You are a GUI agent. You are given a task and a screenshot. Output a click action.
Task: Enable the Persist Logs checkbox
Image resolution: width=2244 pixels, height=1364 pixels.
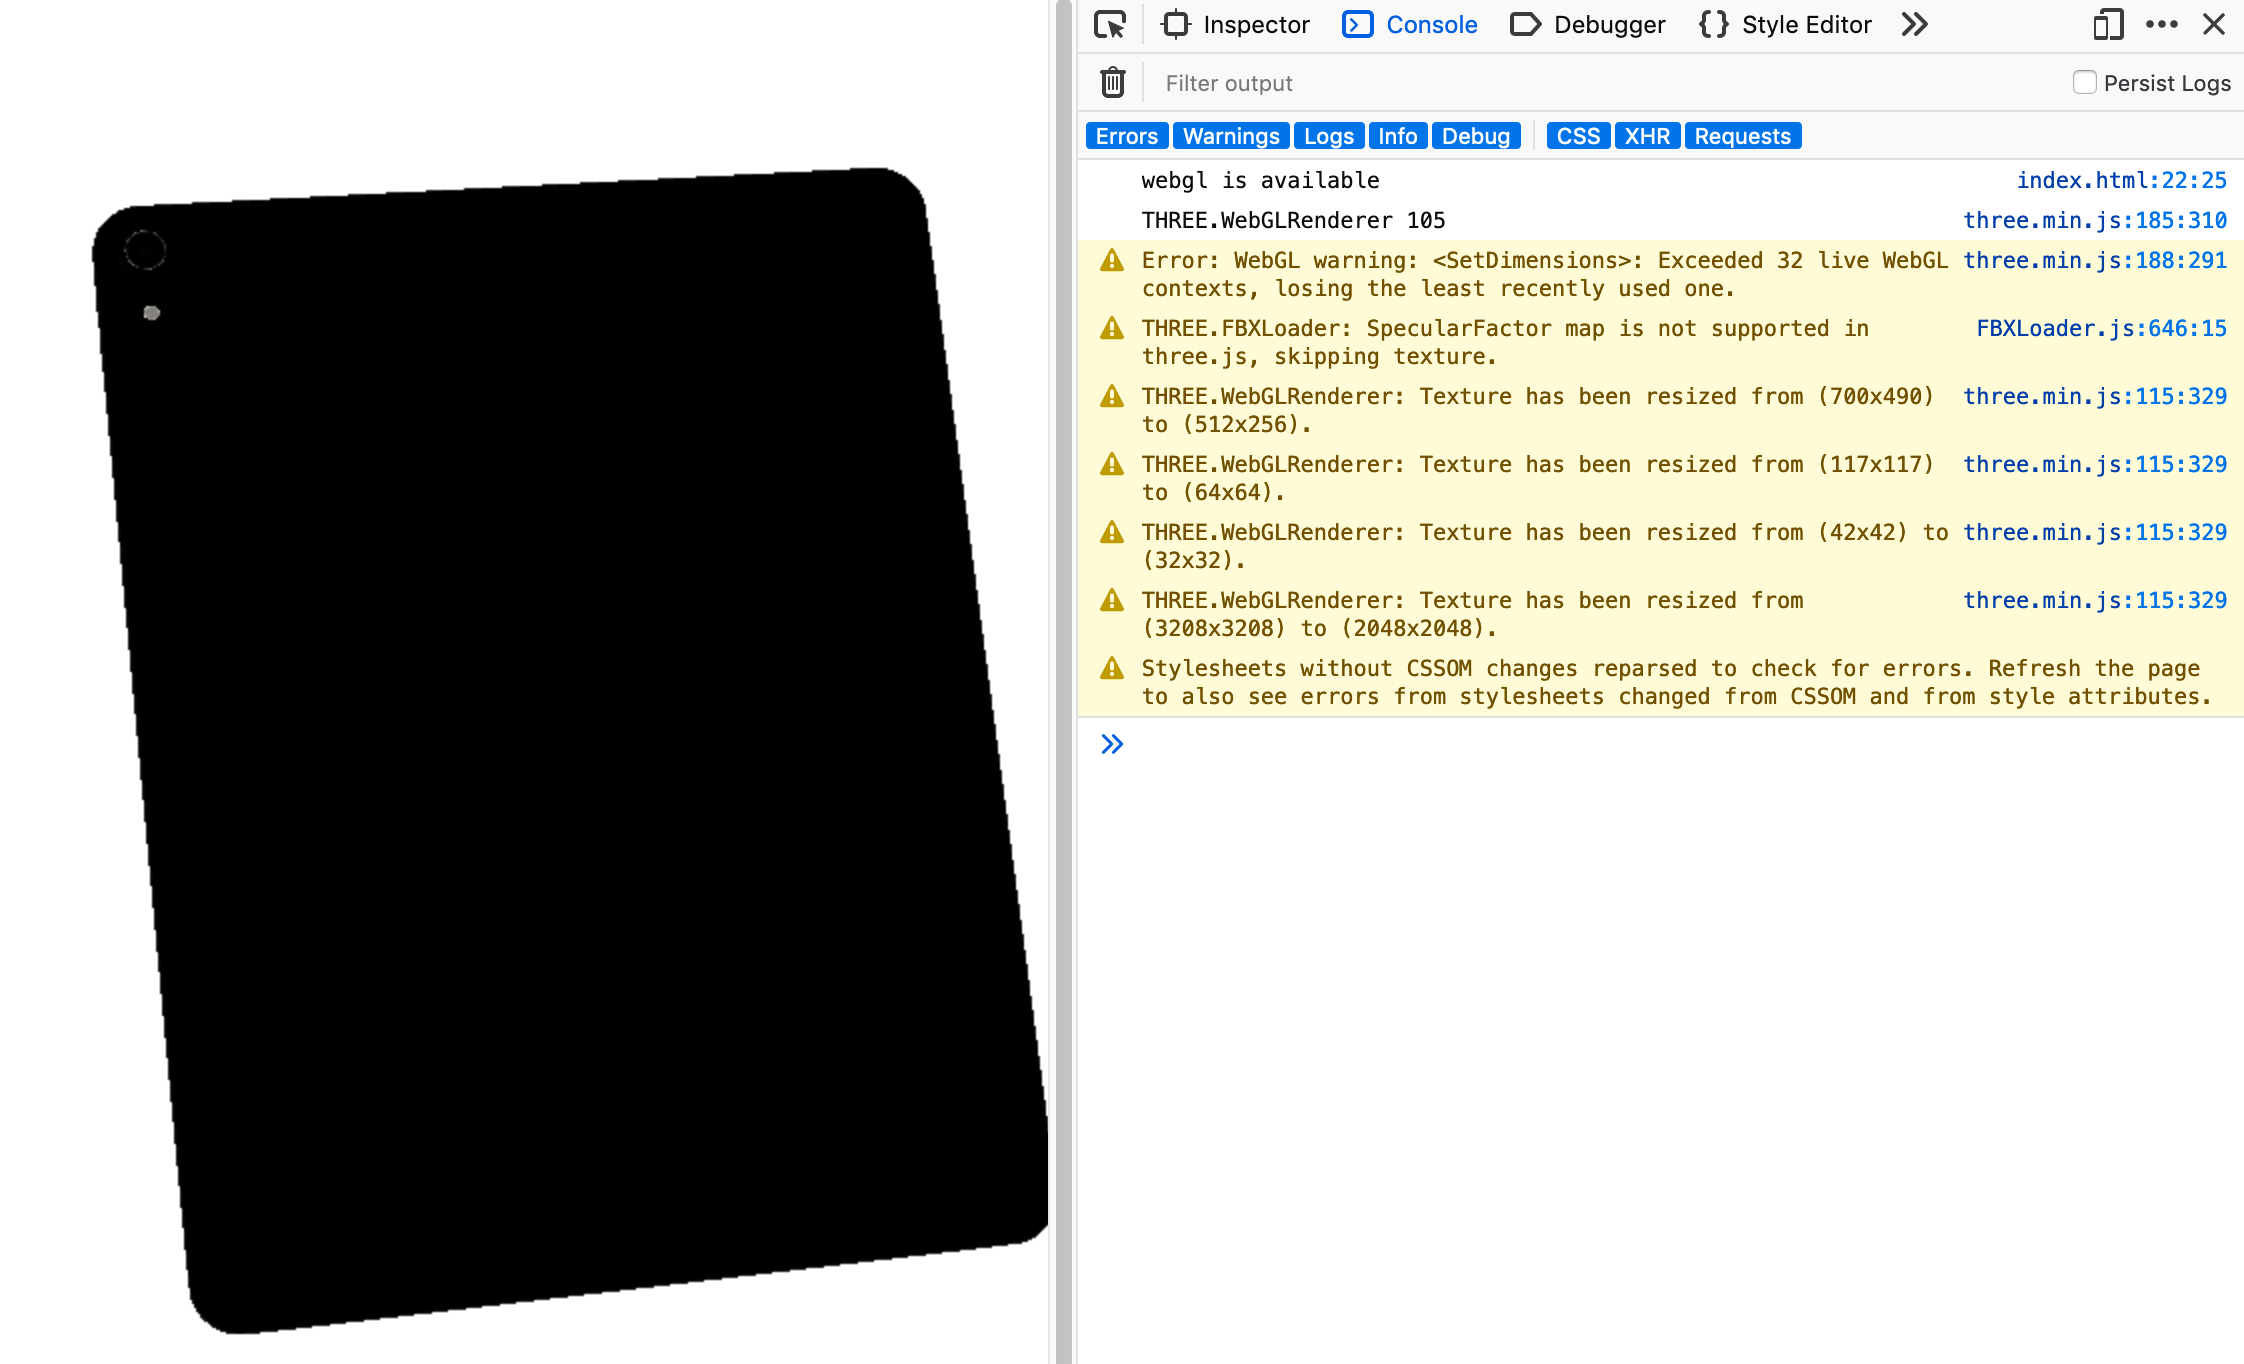2084,83
